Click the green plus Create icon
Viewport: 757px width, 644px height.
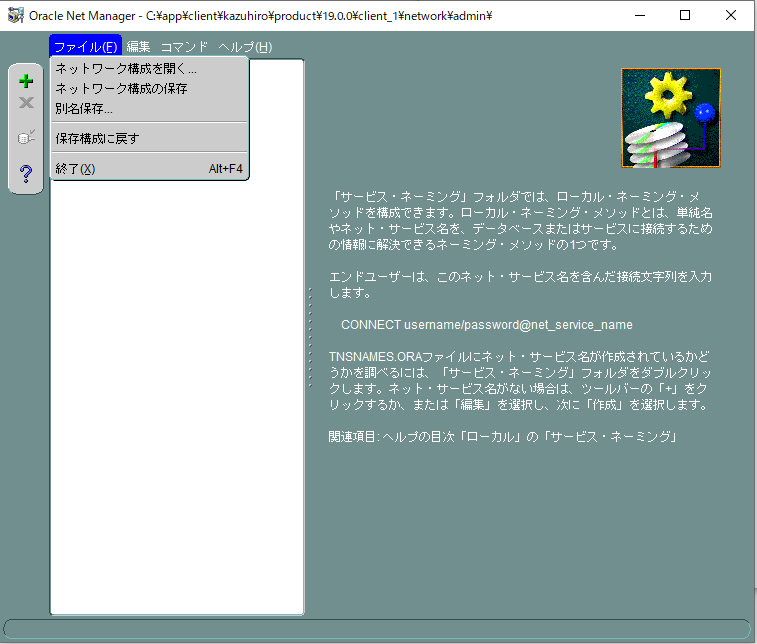(26, 81)
